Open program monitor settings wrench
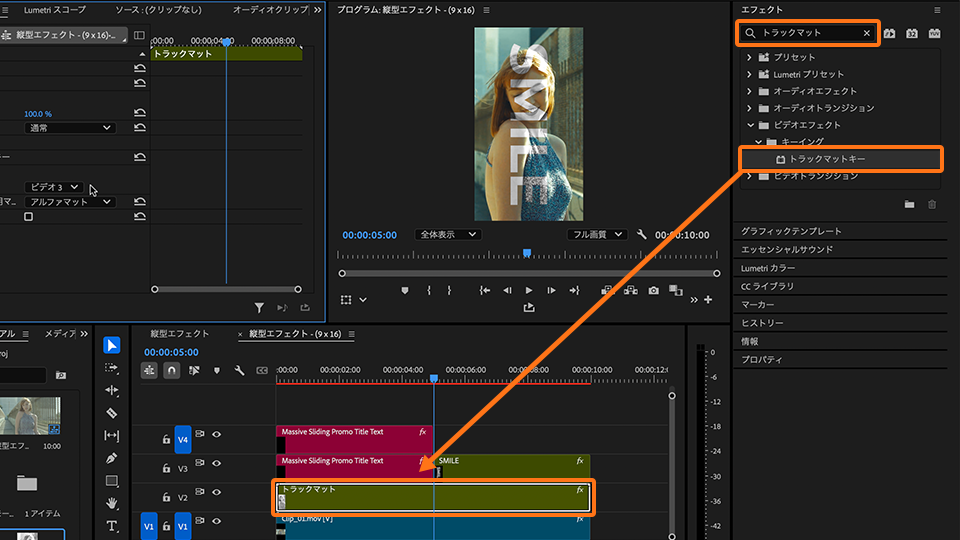960x540 pixels. pos(641,234)
